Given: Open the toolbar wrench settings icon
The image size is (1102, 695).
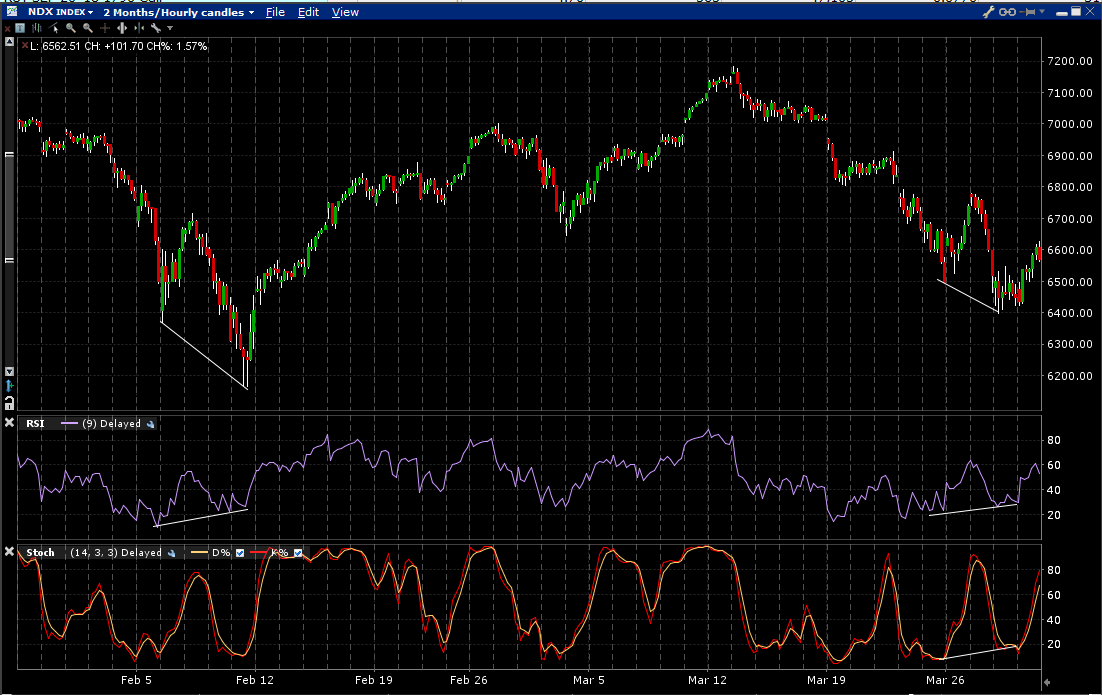Looking at the screenshot, I should click(156, 28).
